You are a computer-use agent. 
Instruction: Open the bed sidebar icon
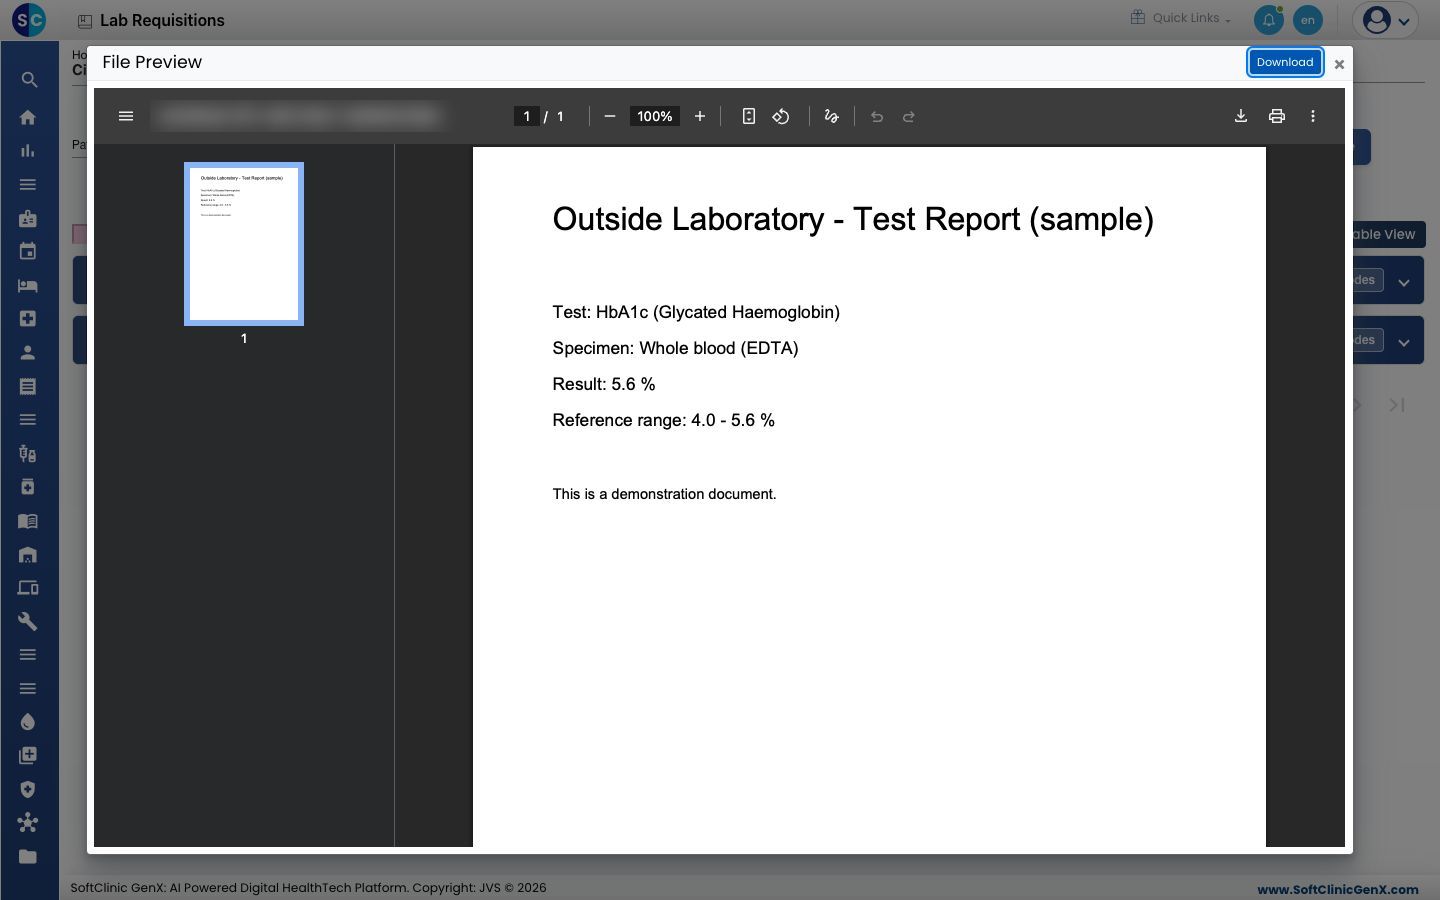tap(28, 285)
